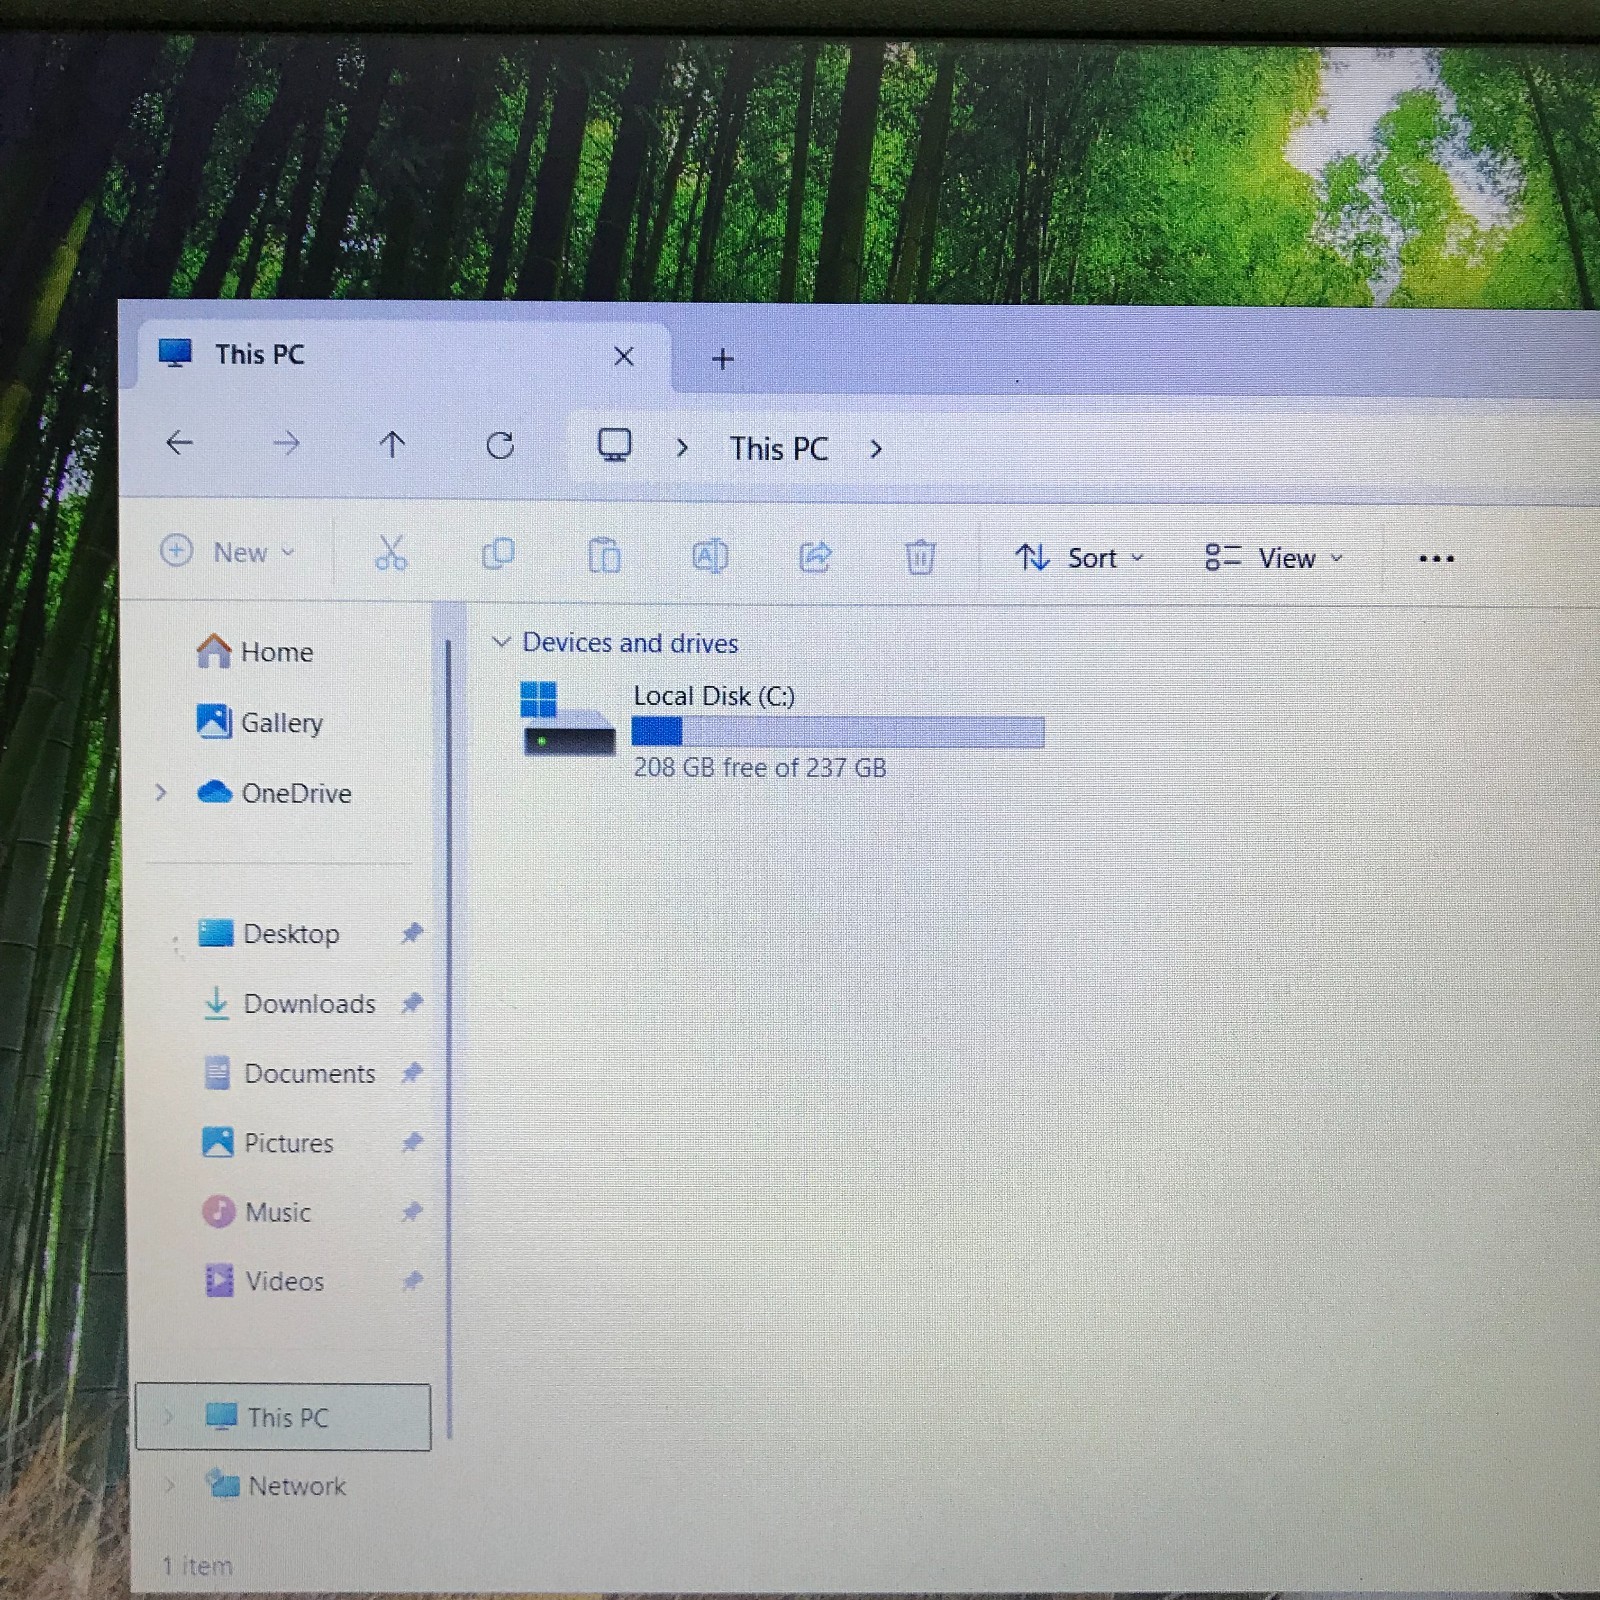Click the pin icon next to Pictures
This screenshot has width=1600, height=1600.
(x=411, y=1142)
